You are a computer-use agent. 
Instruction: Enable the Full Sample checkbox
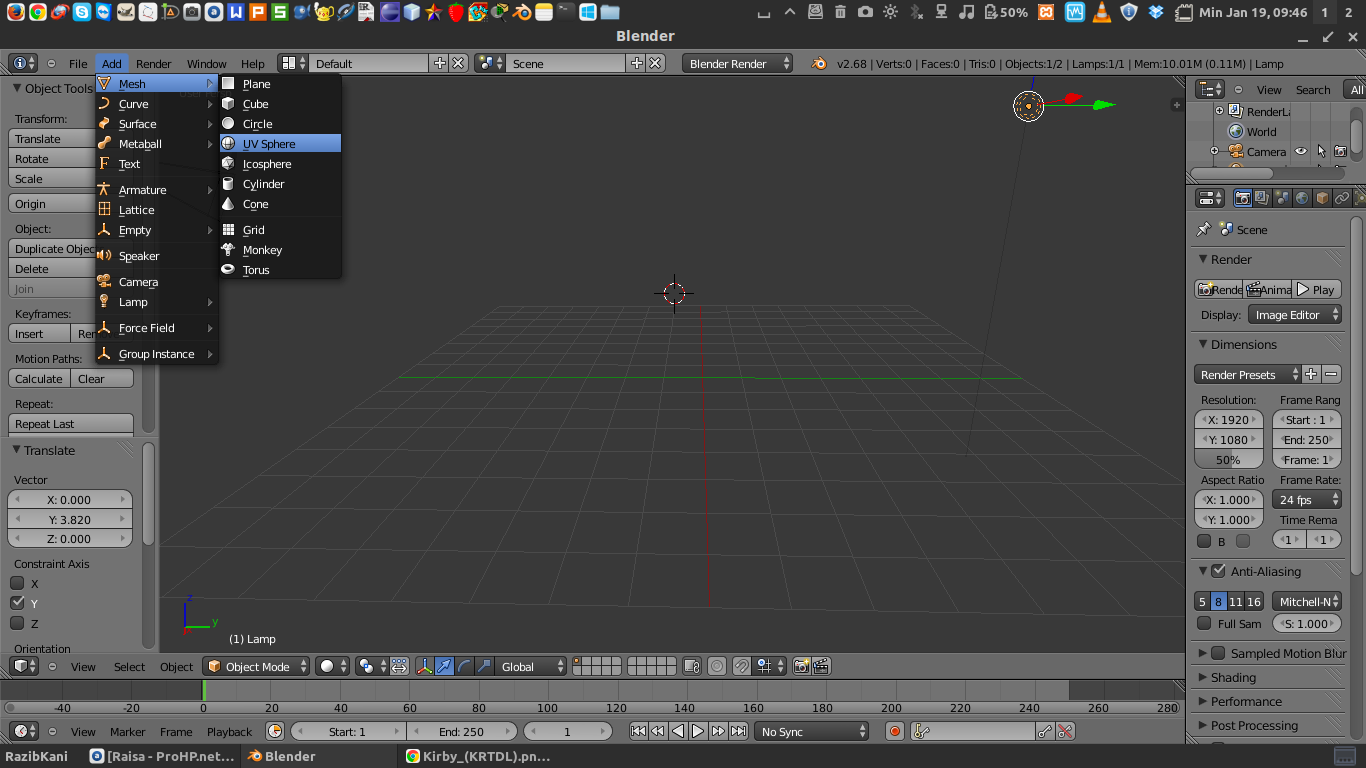click(1204, 623)
